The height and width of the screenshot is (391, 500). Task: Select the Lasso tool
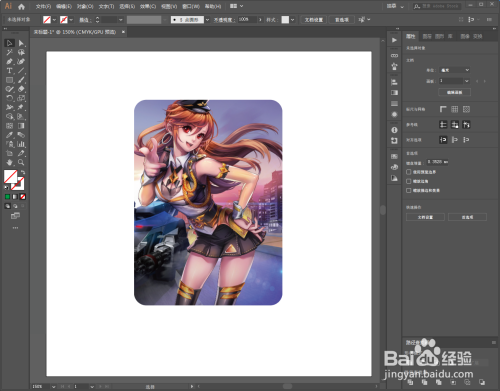[x=21, y=52]
